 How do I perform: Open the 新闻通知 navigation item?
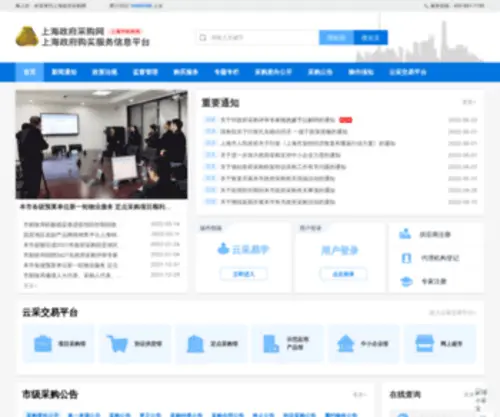(64, 72)
